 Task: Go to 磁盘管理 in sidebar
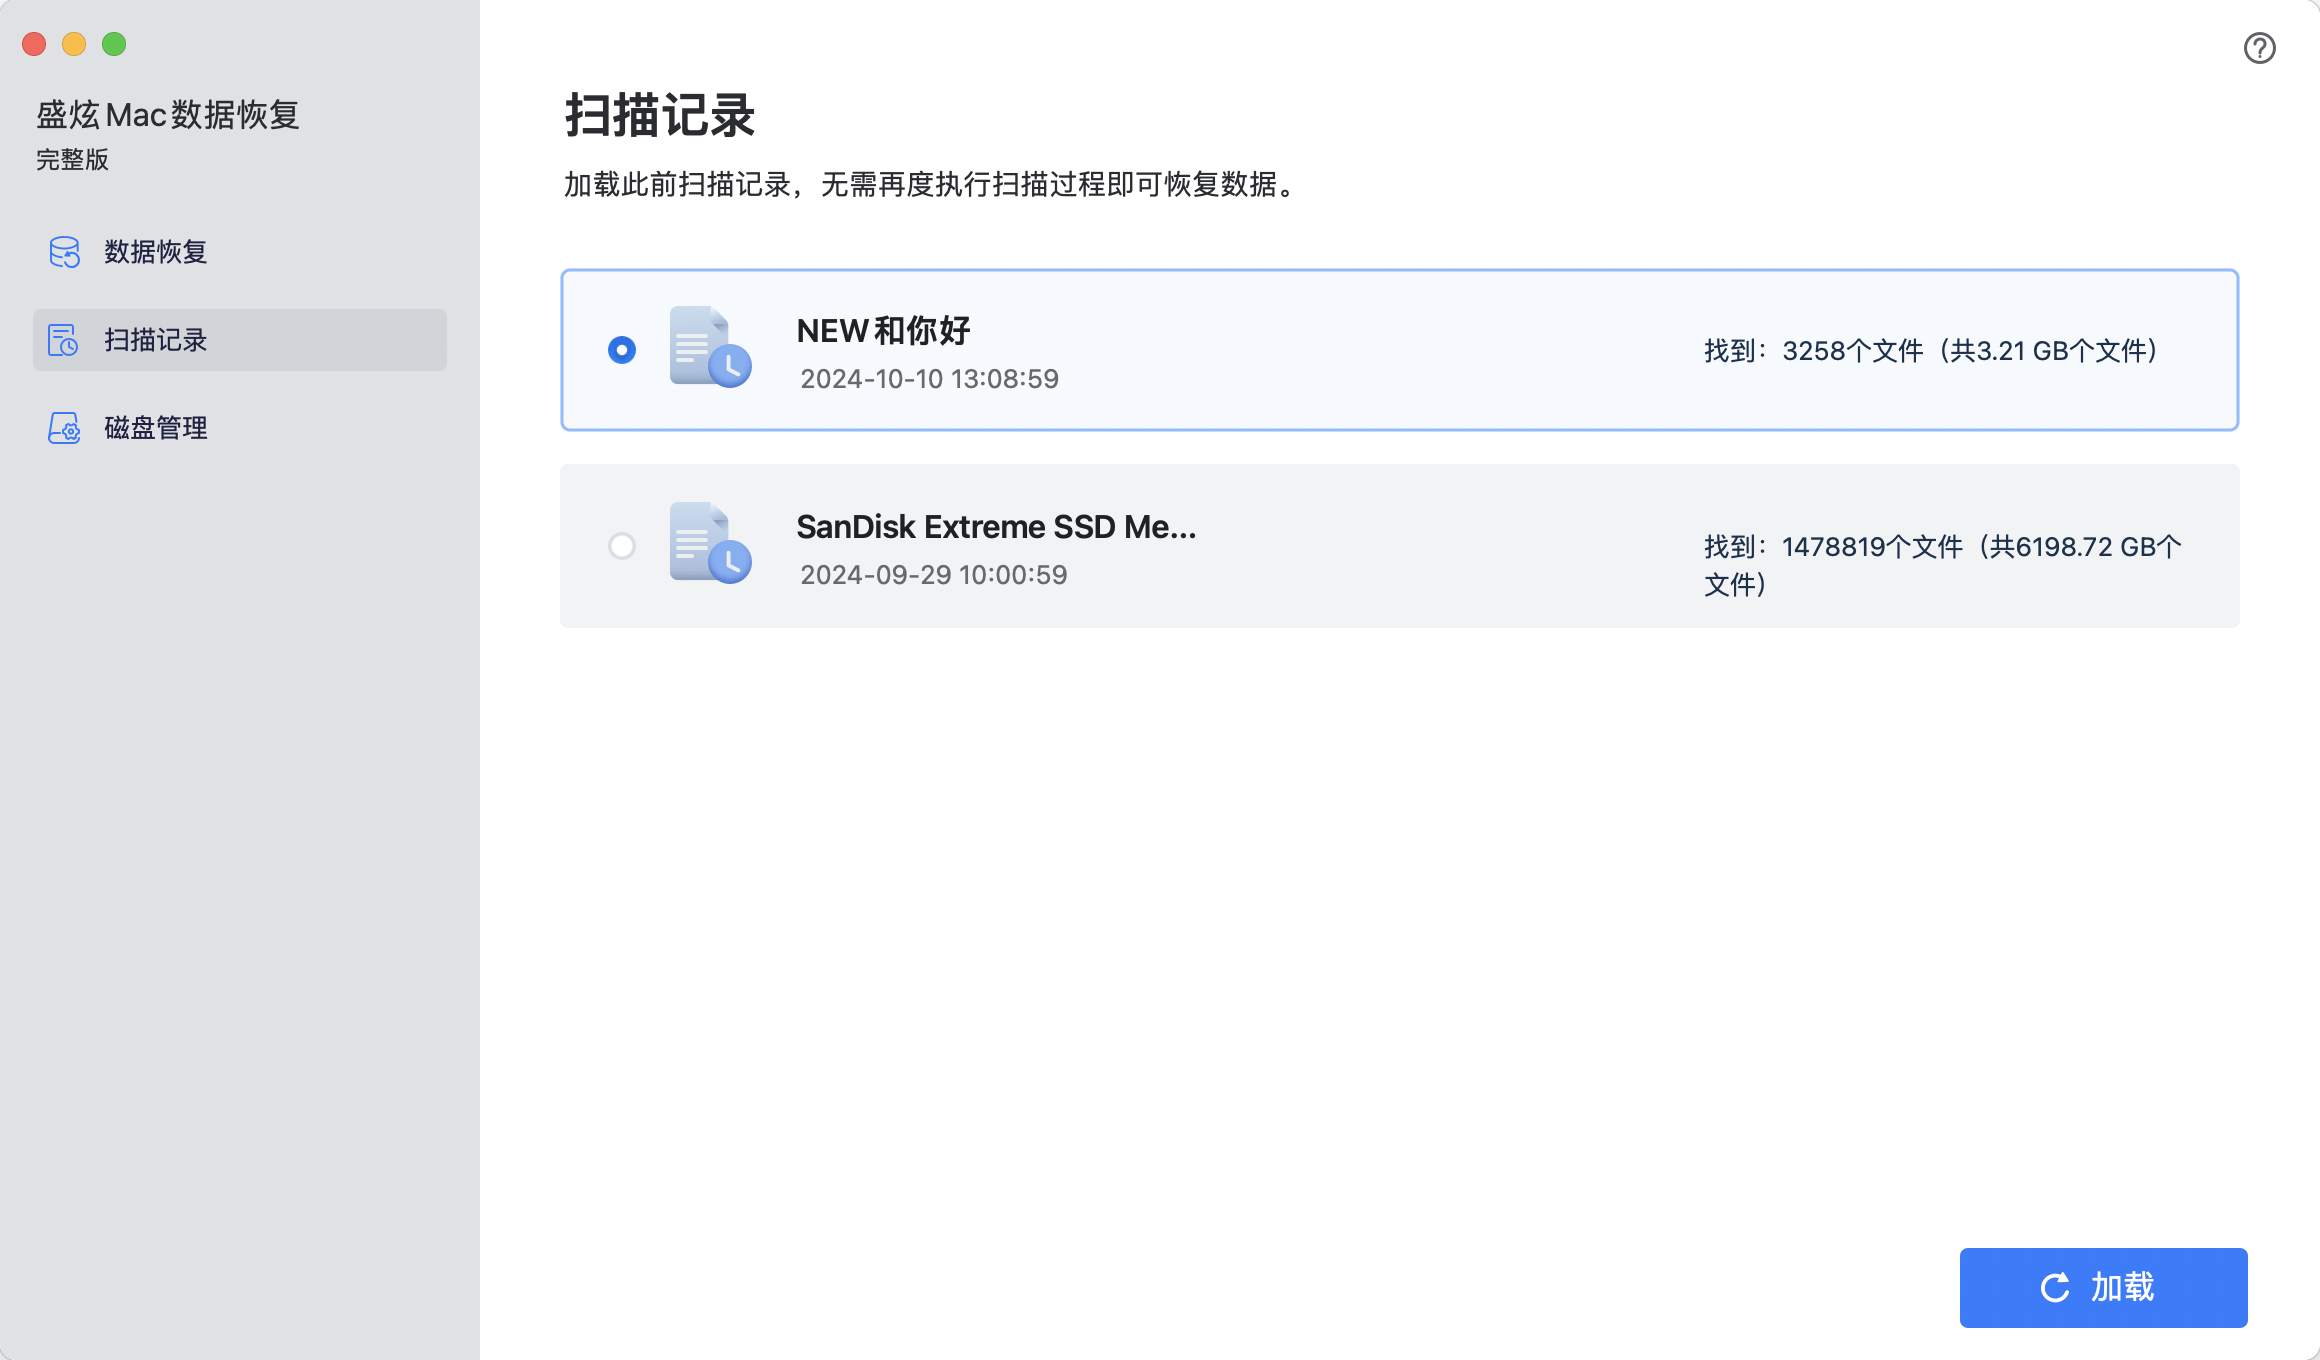(156, 428)
